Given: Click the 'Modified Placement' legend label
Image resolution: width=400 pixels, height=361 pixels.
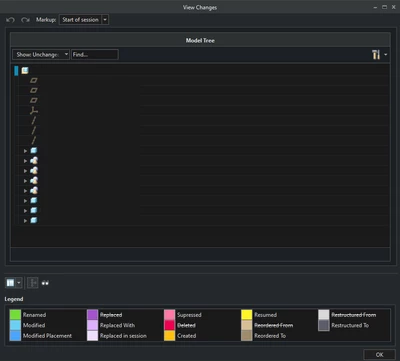Looking at the screenshot, I should [47, 336].
